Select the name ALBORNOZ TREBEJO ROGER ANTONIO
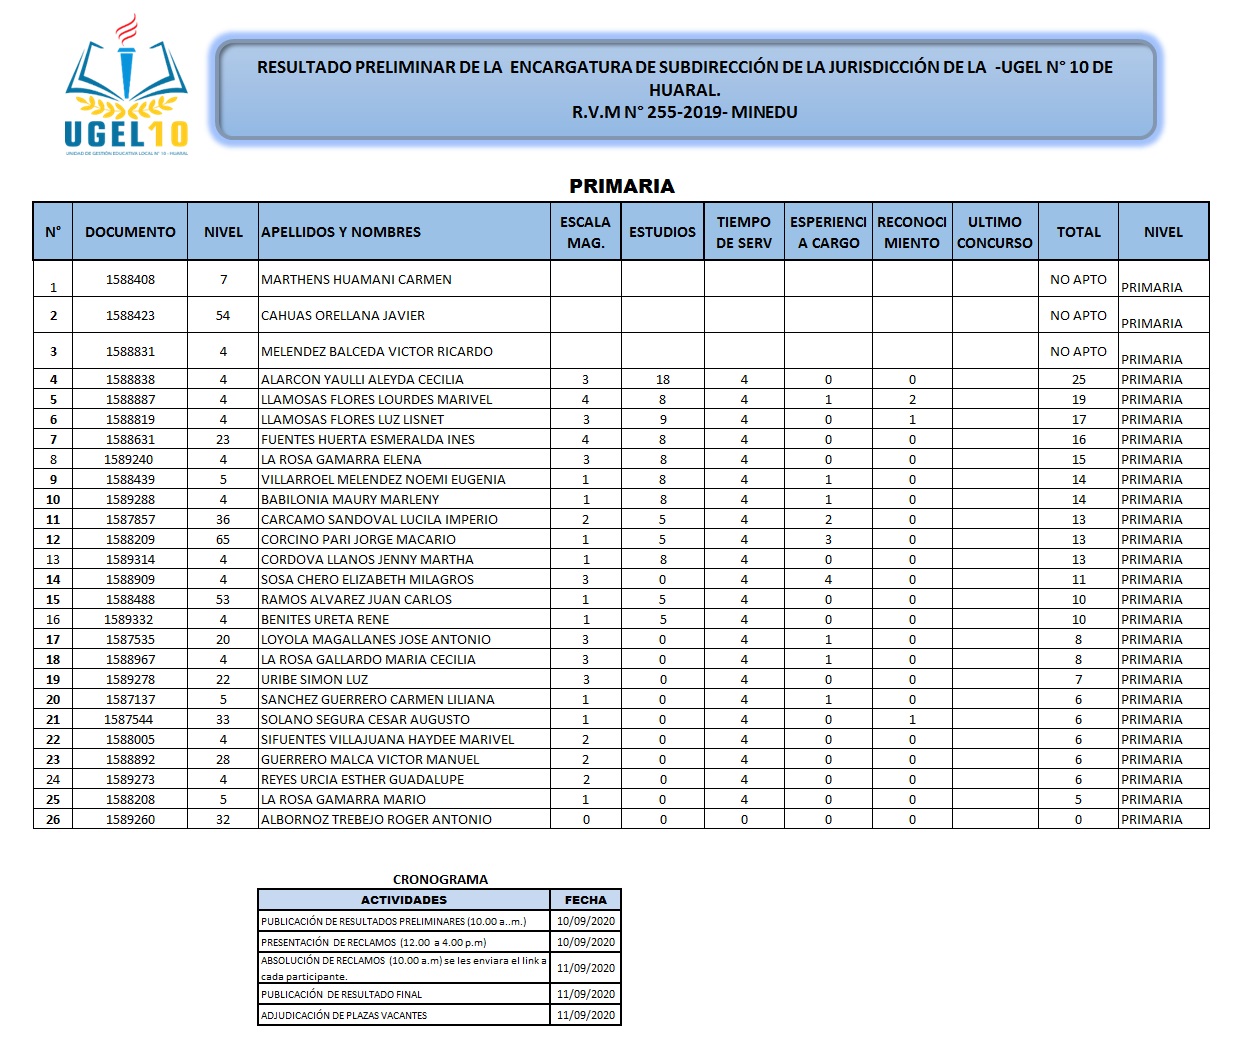The image size is (1235, 1046). coord(376,820)
